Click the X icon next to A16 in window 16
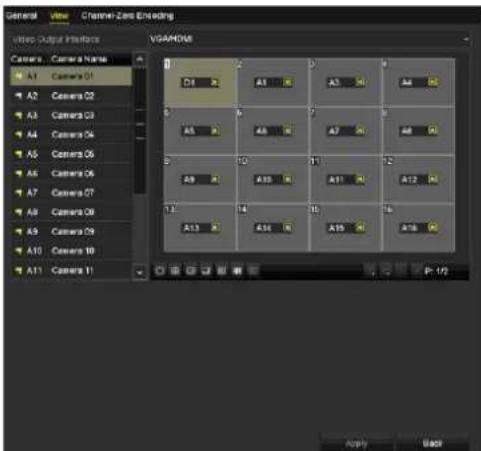 click(433, 228)
